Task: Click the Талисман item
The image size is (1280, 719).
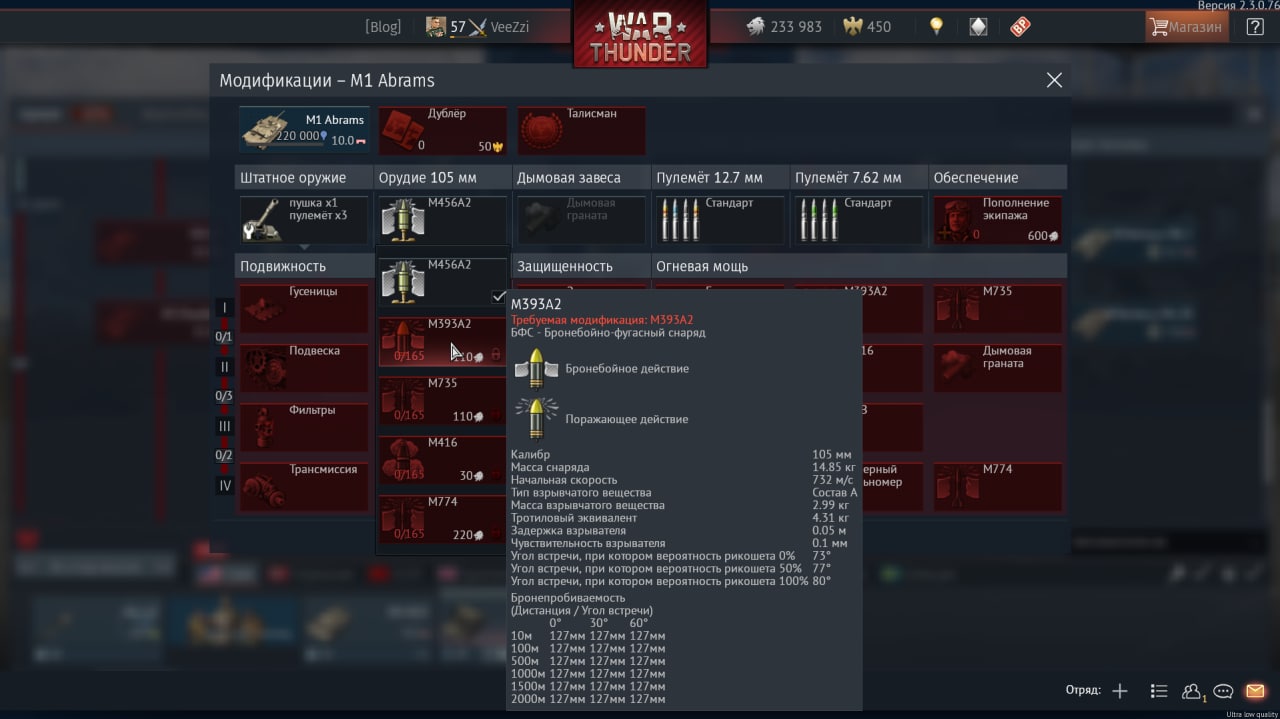Action: tap(581, 130)
